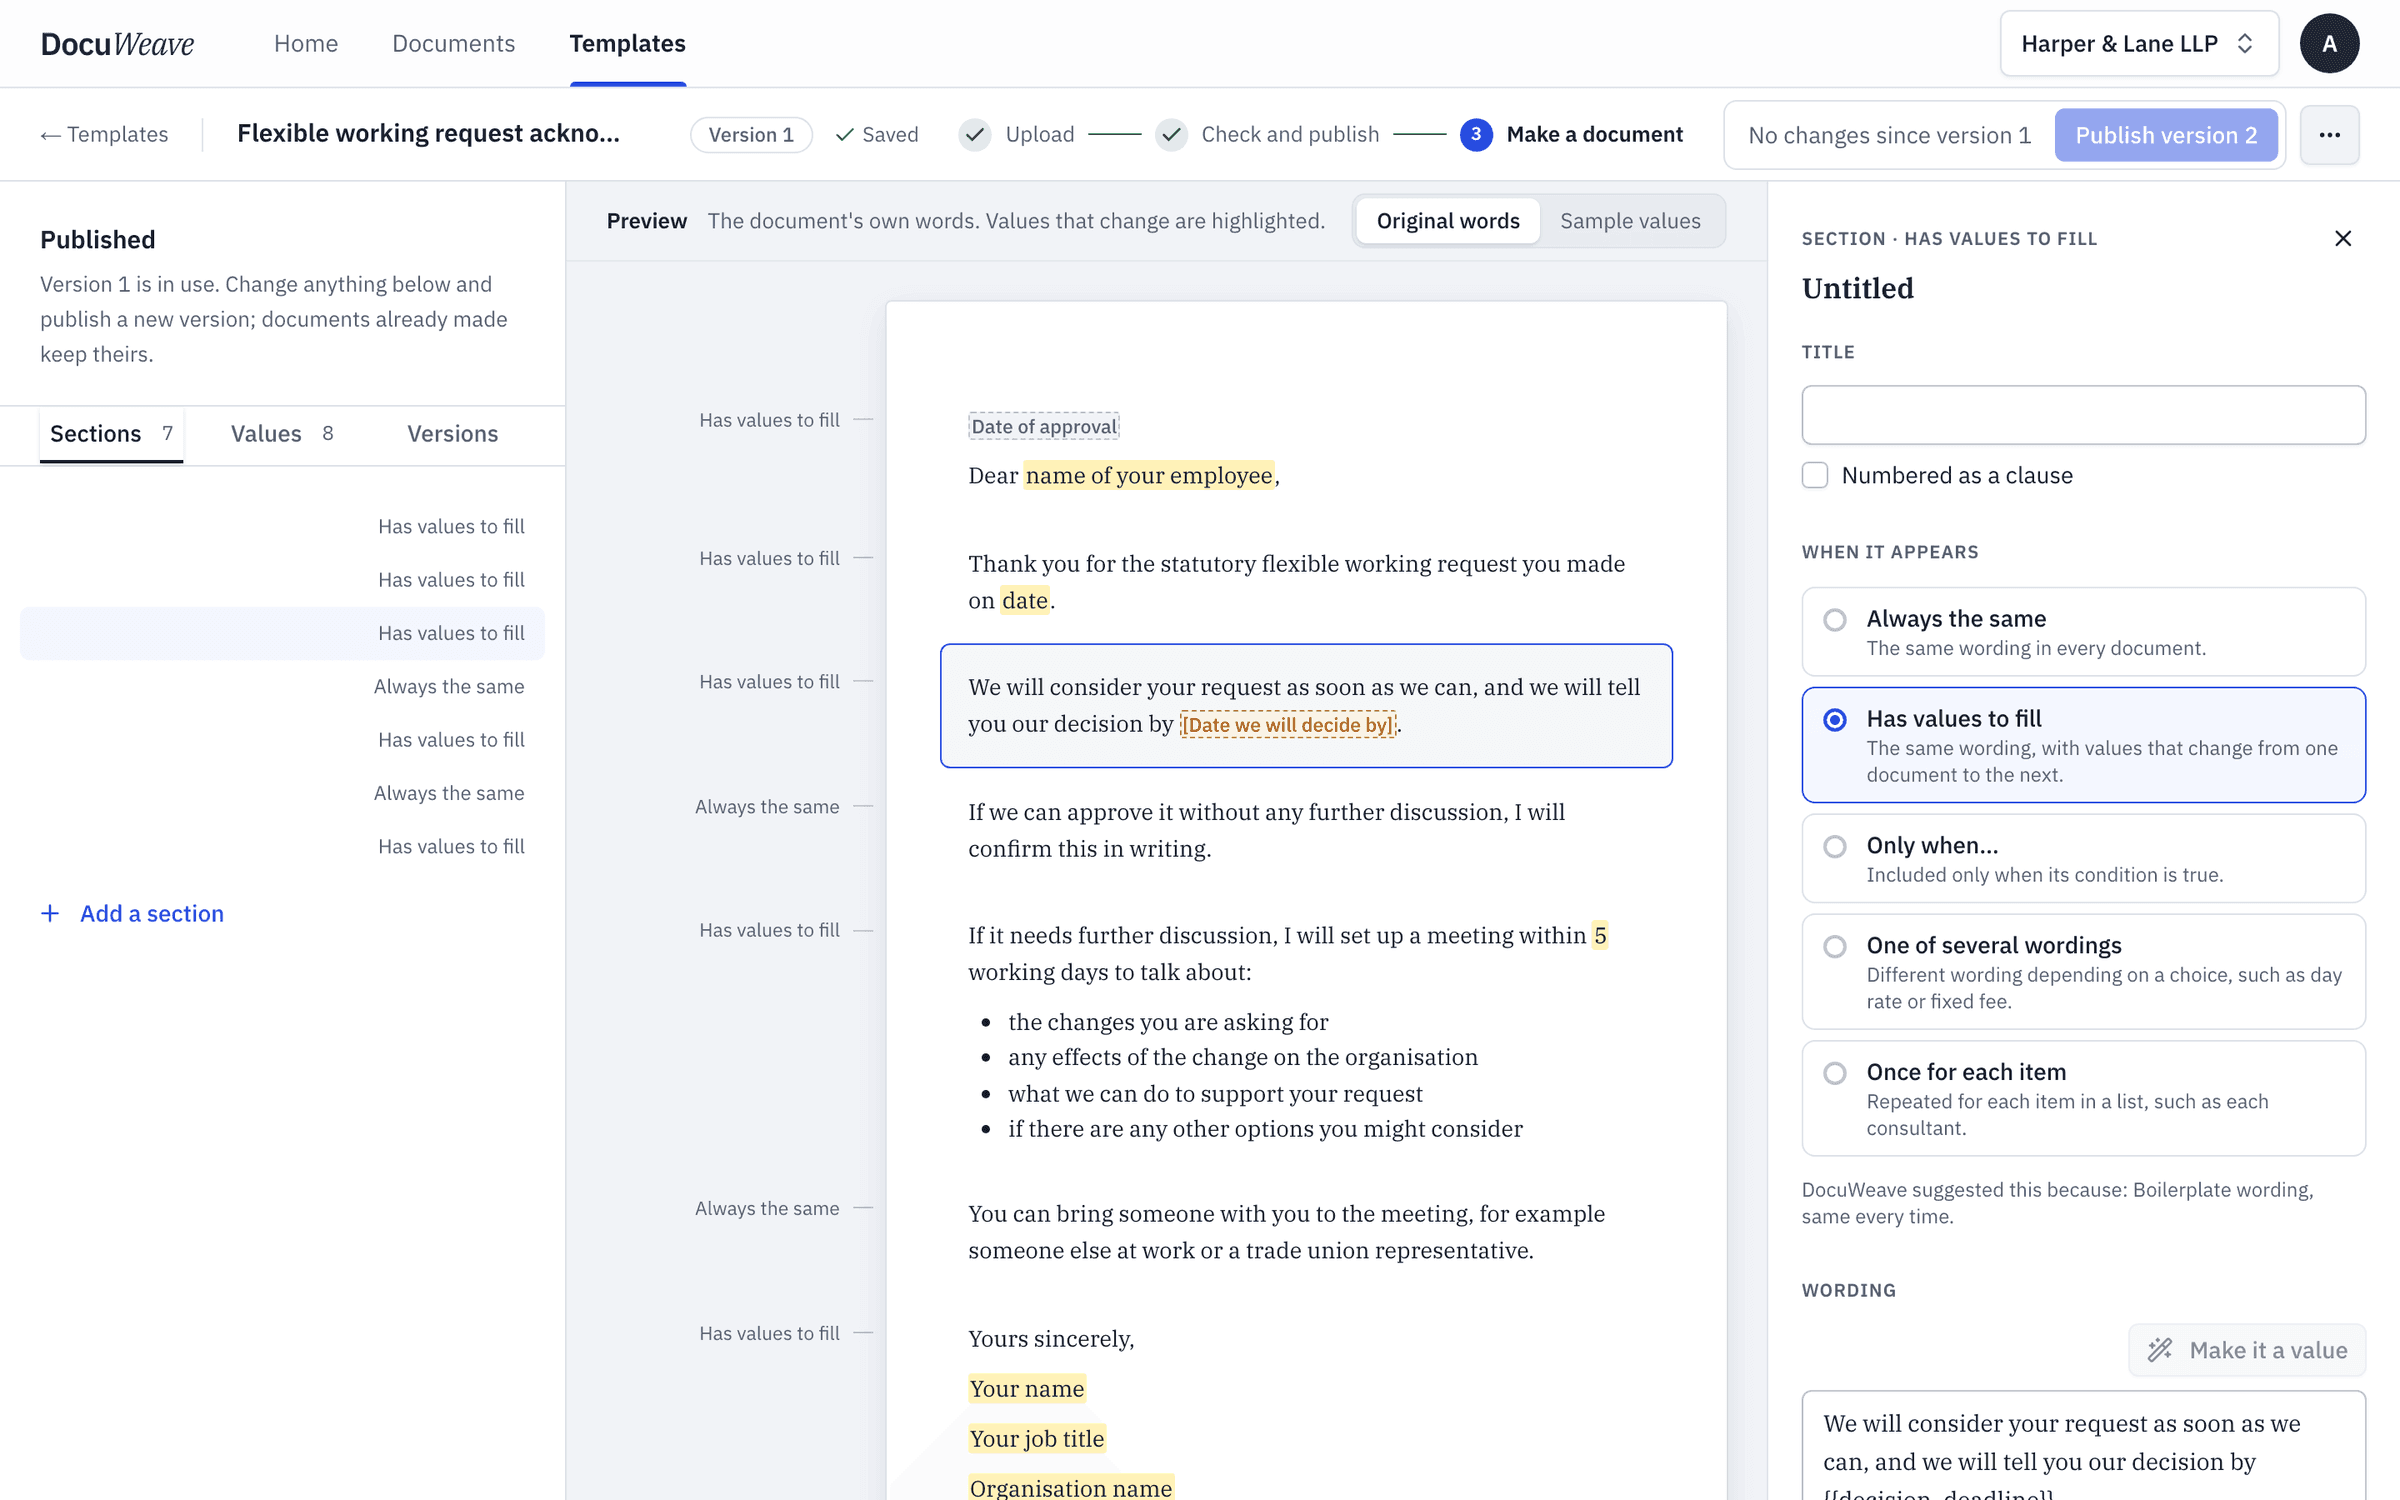
Task: Select the highlighted section row in the Sections list
Action: click(x=282, y=633)
